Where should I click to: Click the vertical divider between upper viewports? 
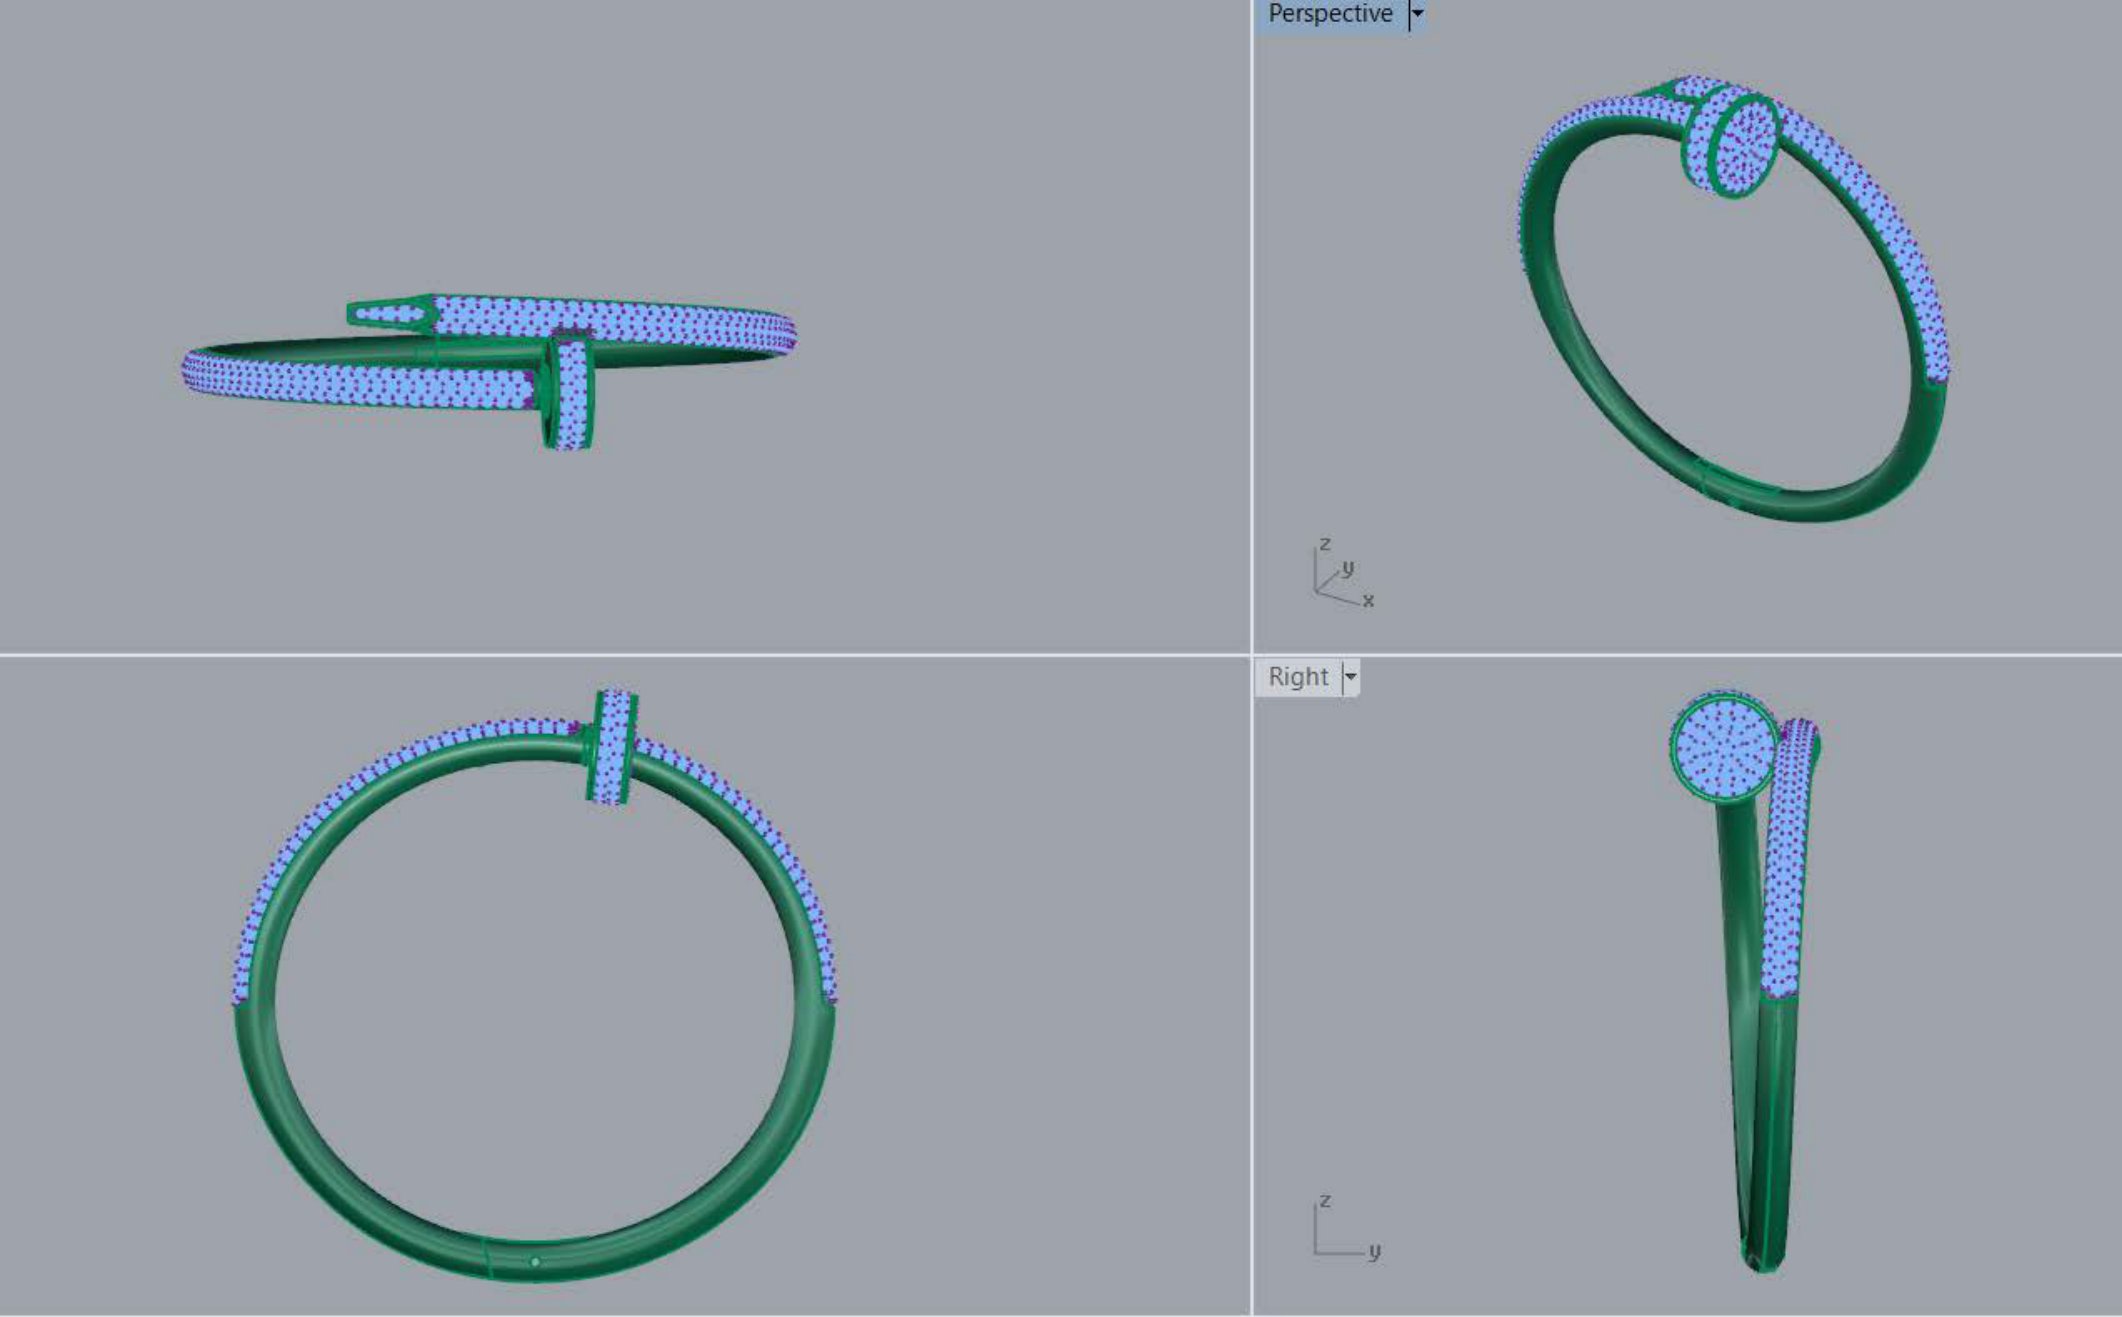point(1251,327)
